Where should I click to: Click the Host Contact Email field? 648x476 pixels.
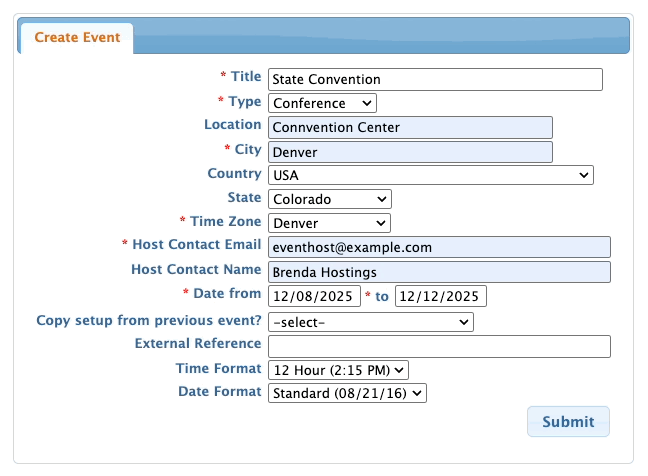[x=438, y=247]
